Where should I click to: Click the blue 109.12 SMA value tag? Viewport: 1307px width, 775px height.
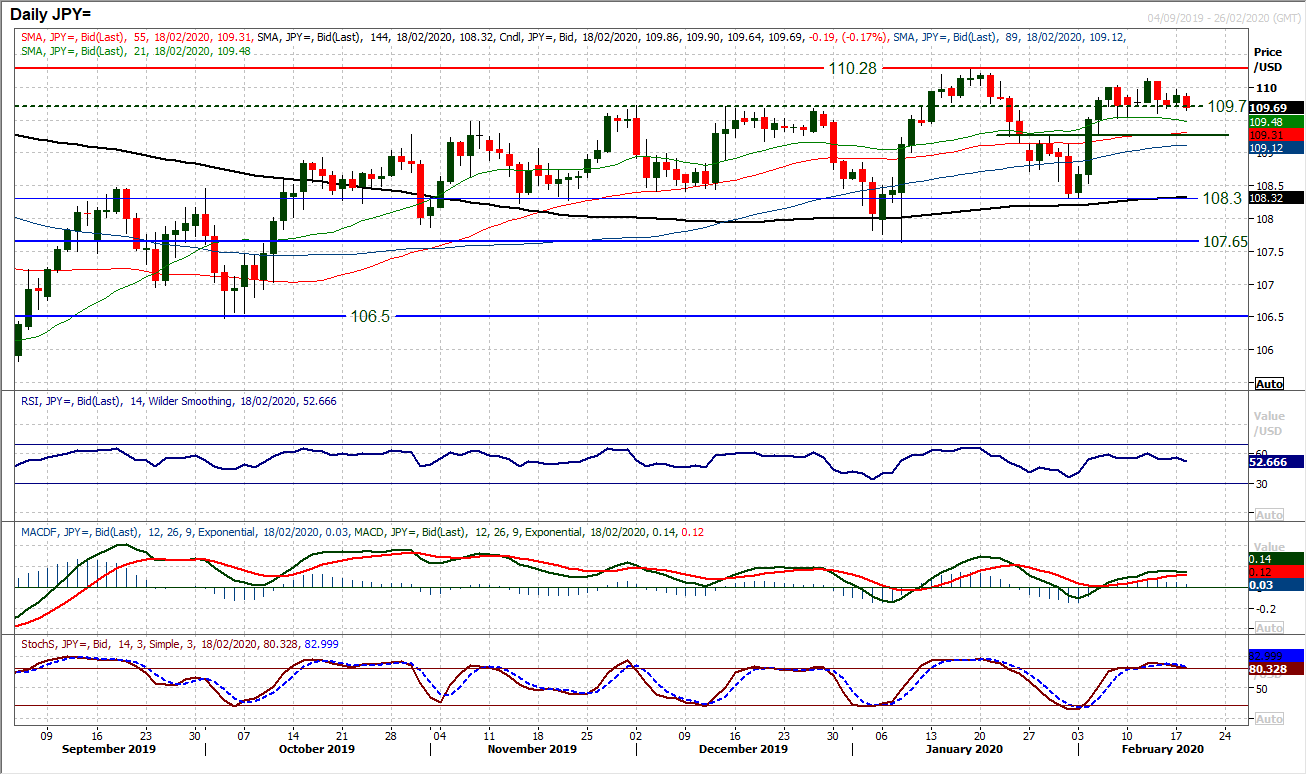point(1277,147)
